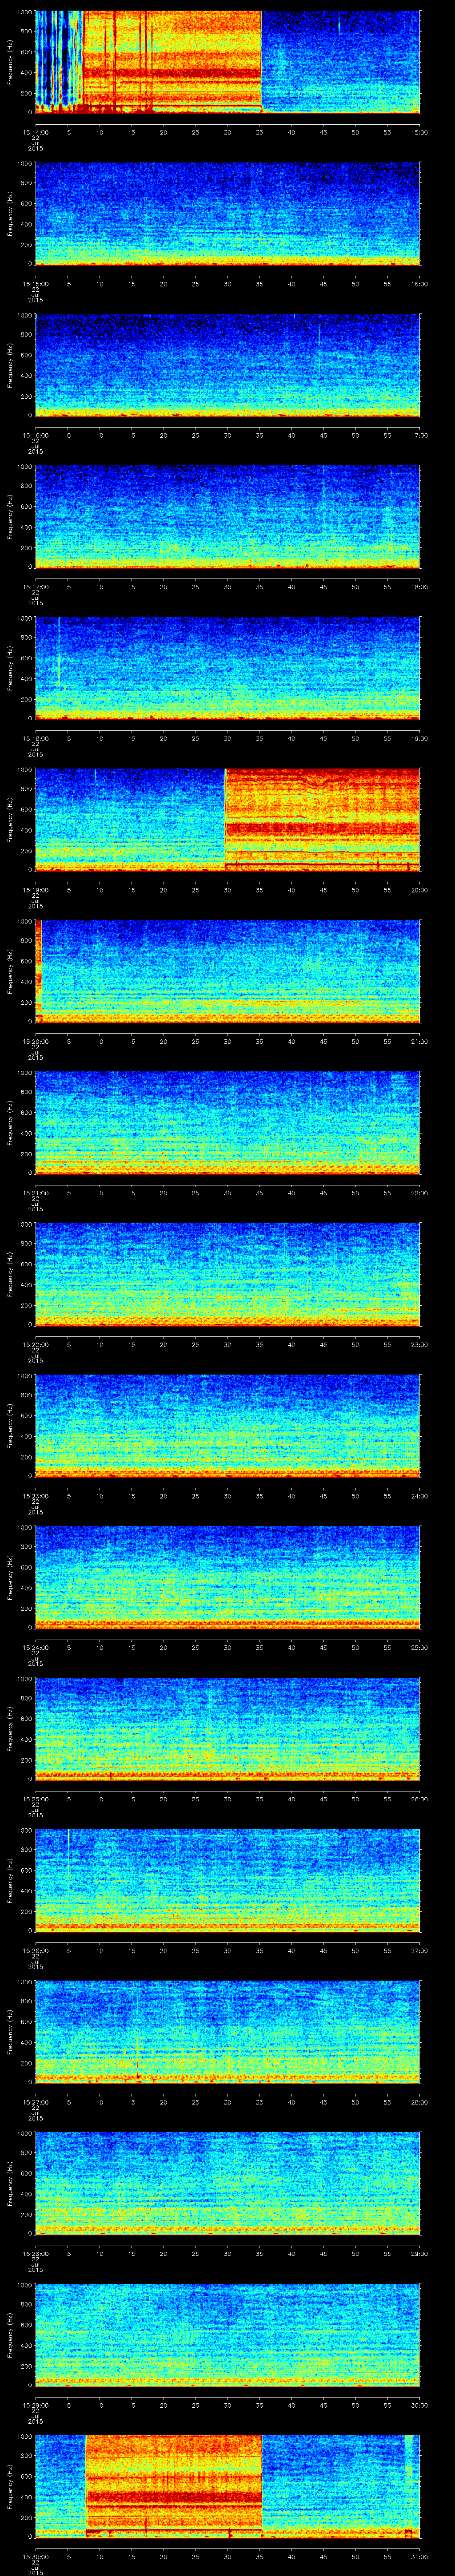Click the 24:00 end time label
Image resolution: width=455 pixels, height=2576 pixels.
419,1496
